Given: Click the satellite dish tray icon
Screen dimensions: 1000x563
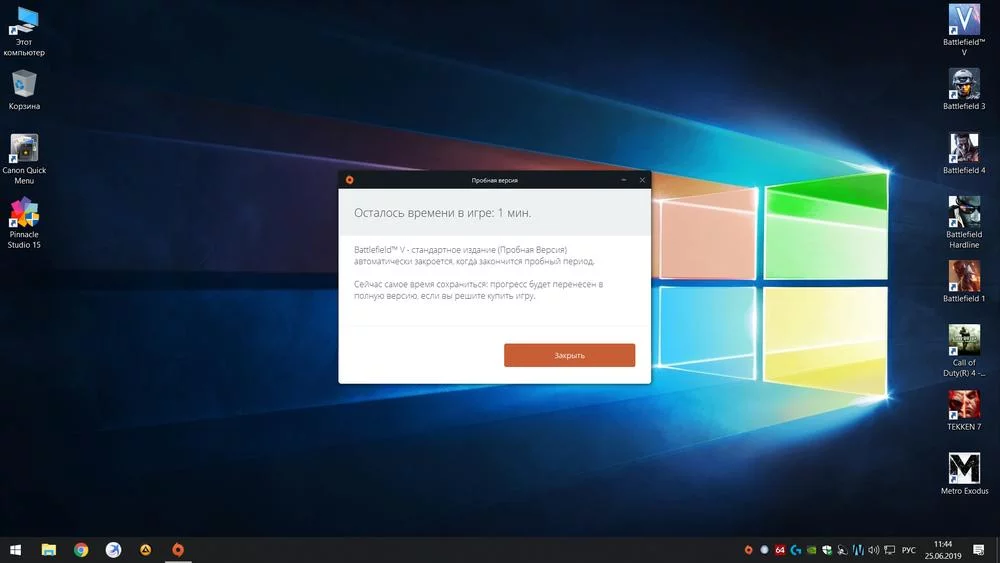Looking at the screenshot, I should point(842,550).
